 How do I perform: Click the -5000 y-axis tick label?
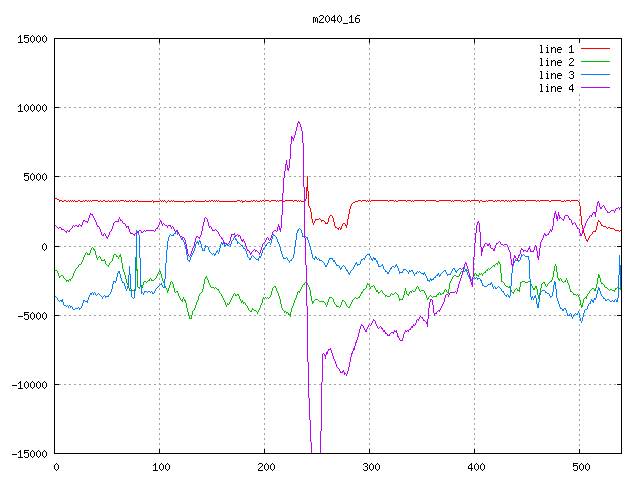32,315
